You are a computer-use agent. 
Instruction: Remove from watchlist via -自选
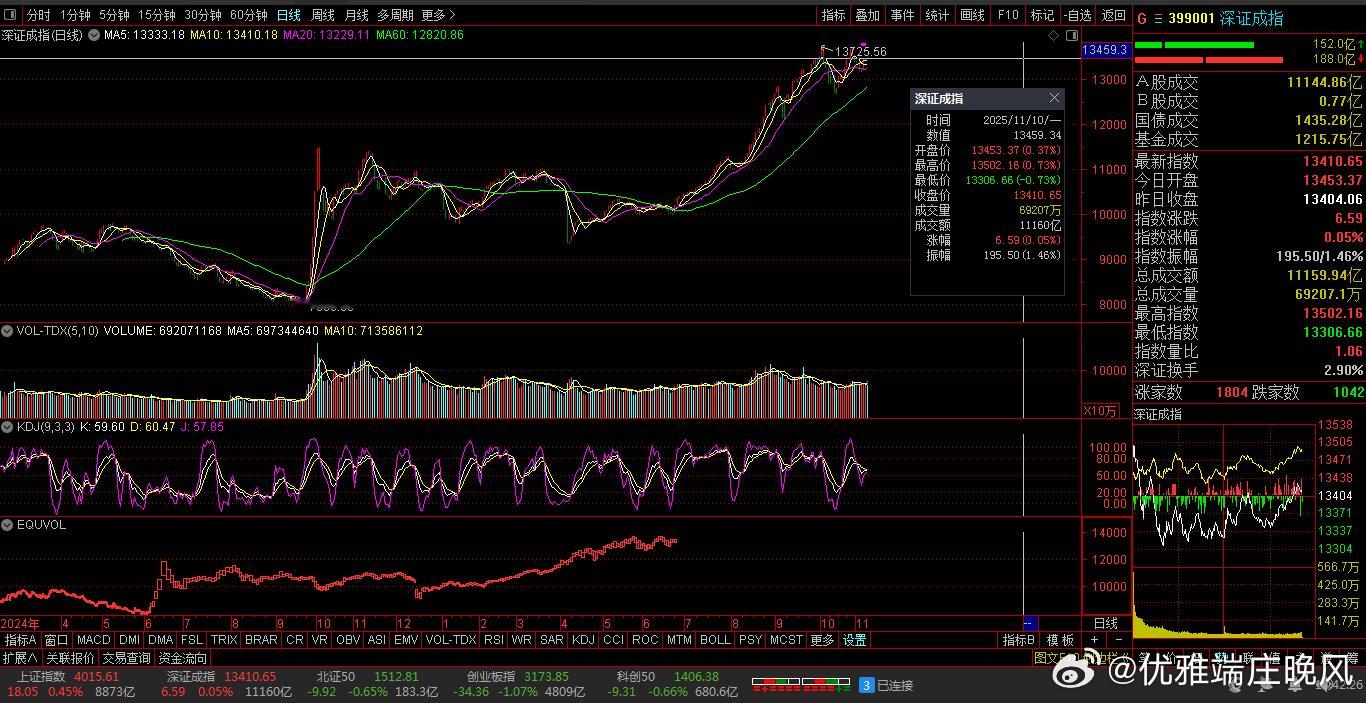point(1078,15)
